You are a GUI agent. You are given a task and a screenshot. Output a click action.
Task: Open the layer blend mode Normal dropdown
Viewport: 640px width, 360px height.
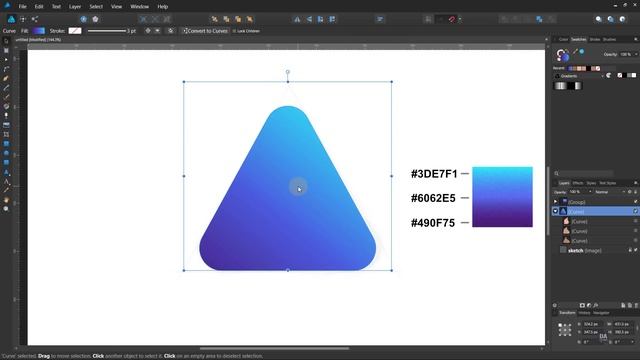(610, 192)
